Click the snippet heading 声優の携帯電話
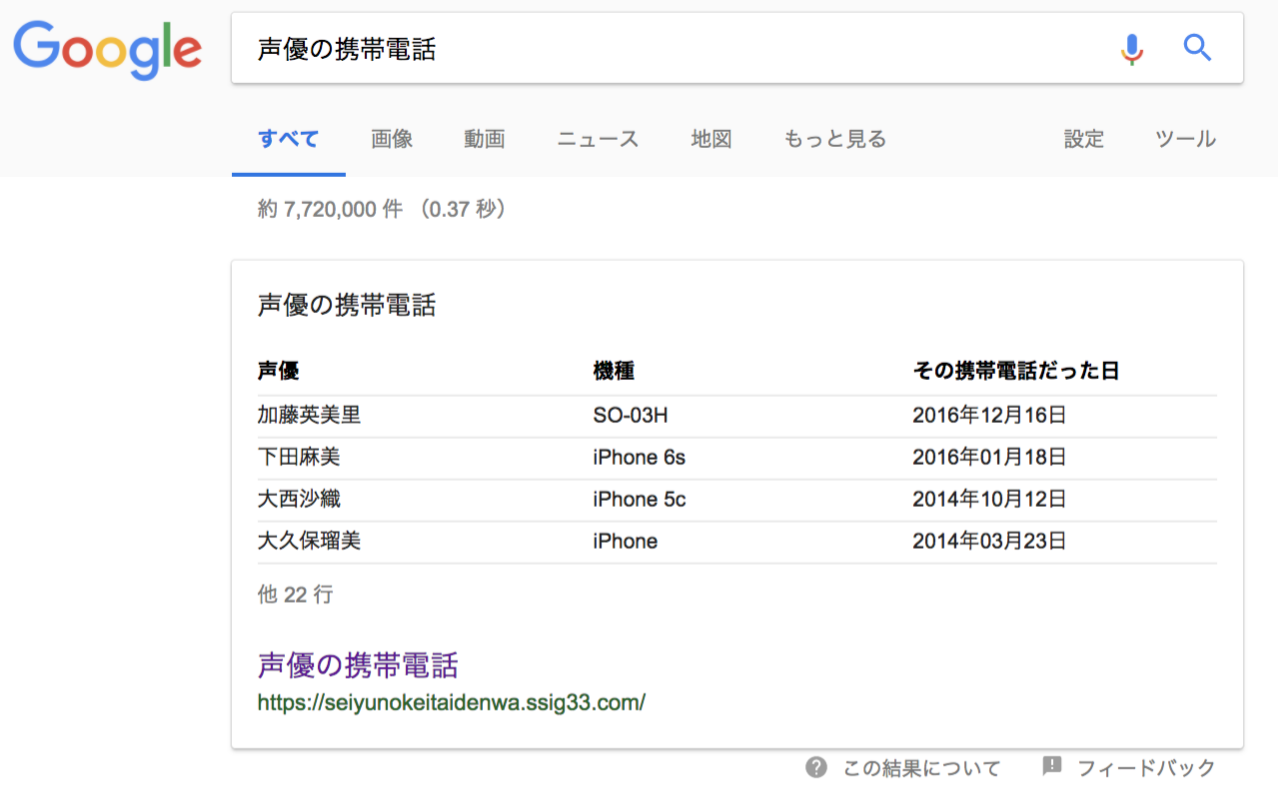This screenshot has height=796, width=1279. tap(347, 306)
